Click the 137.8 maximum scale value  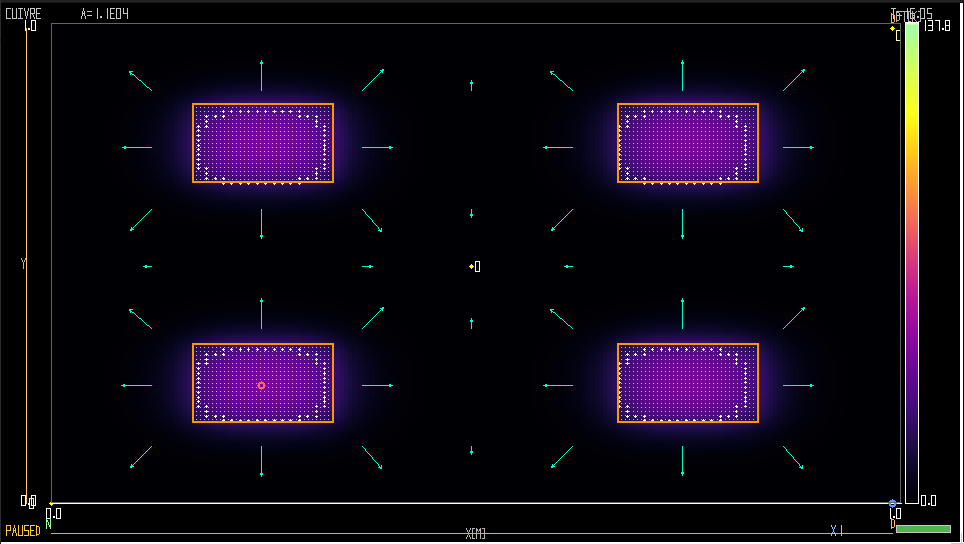tap(937, 26)
